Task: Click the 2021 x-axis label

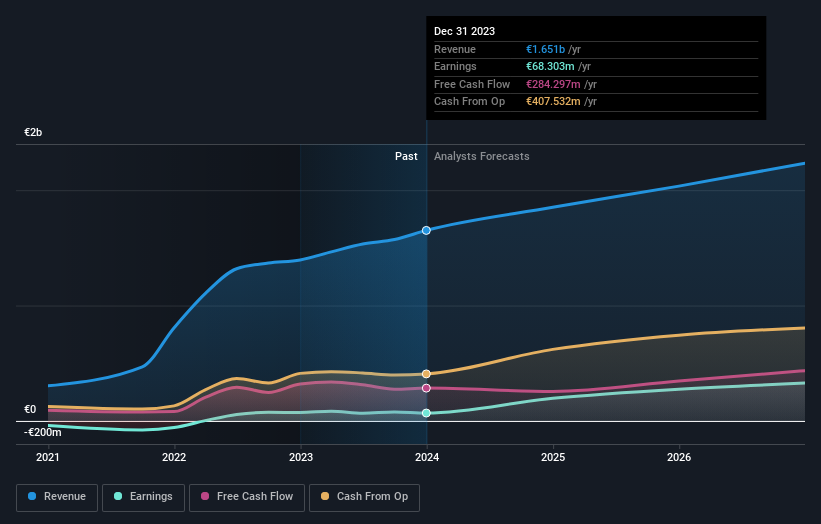Action: (48, 457)
